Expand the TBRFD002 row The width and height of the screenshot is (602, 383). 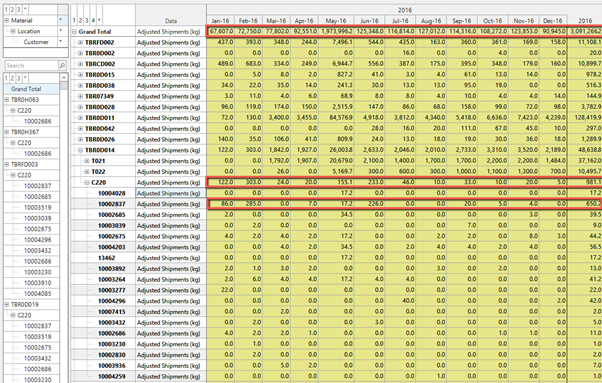pos(81,42)
